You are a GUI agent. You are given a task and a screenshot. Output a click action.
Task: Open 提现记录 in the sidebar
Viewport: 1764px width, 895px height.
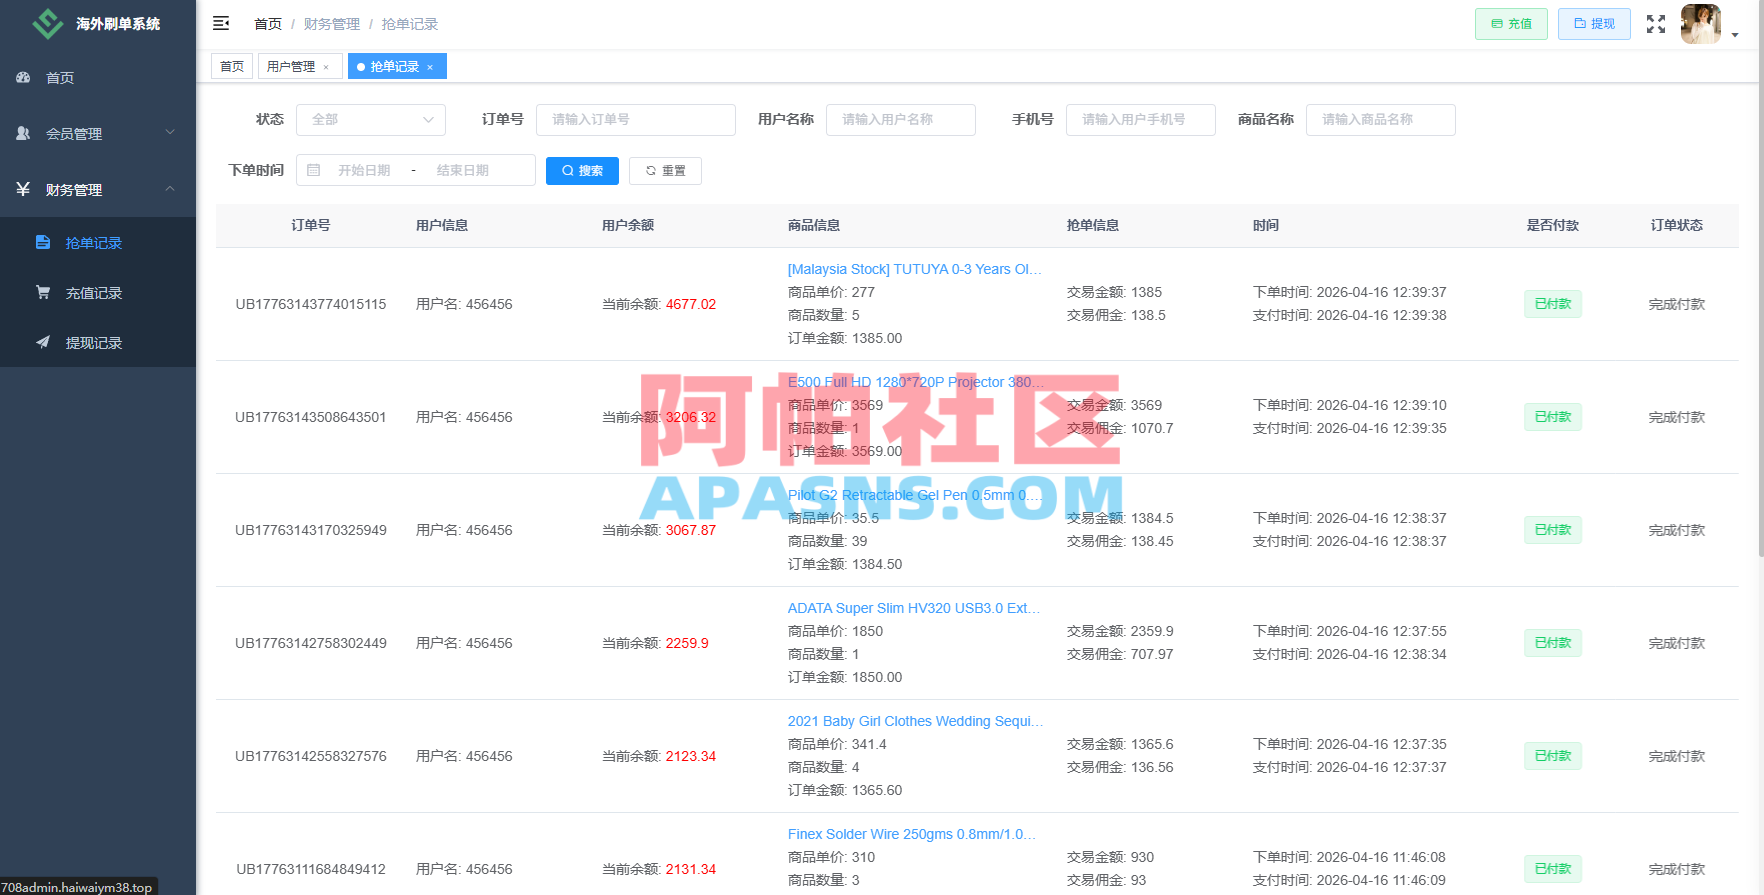click(x=98, y=342)
